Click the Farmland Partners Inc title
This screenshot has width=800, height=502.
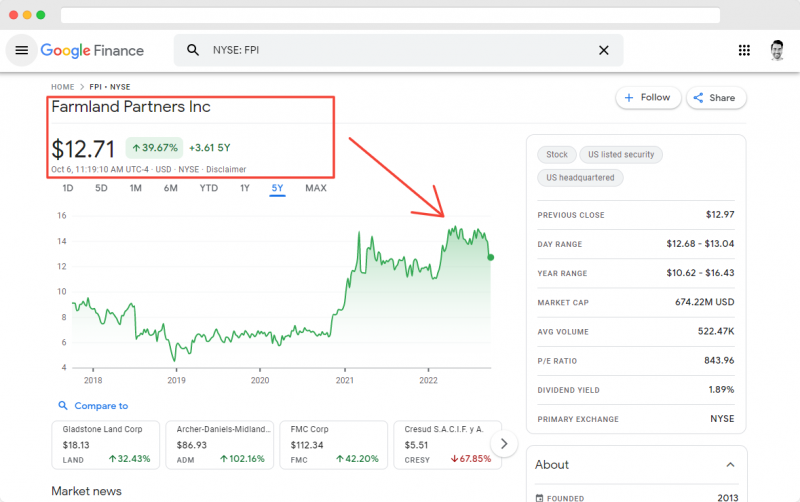pyautogui.click(x=131, y=107)
